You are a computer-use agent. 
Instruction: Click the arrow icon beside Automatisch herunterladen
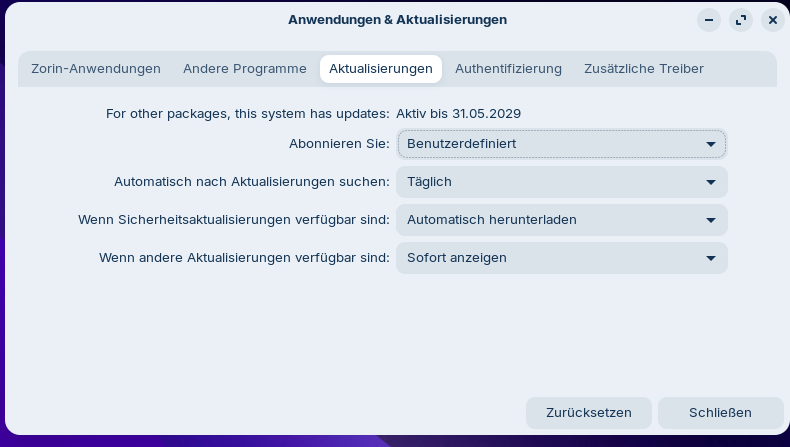[711, 220]
